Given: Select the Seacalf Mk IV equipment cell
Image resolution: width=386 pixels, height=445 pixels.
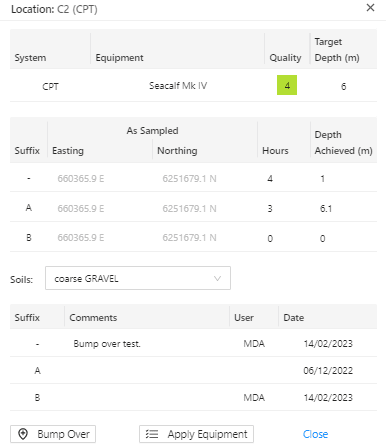Looking at the screenshot, I should click(178, 86).
